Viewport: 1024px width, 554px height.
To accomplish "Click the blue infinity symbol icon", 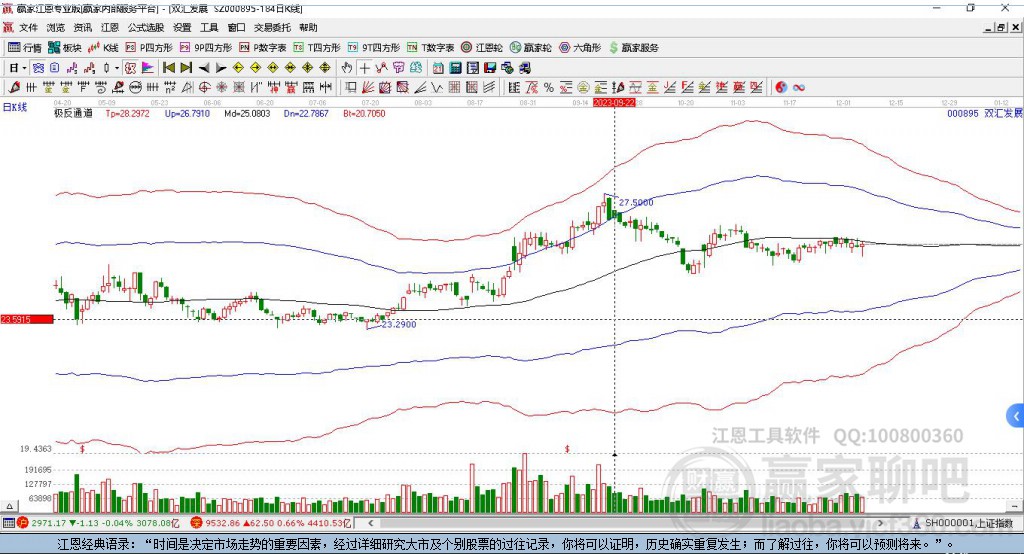I will (799, 88).
